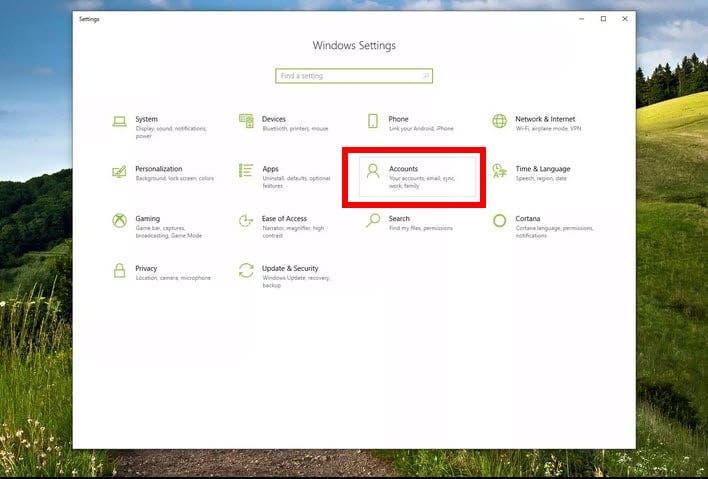Open Phone settings title
The width and height of the screenshot is (708, 479).
pyautogui.click(x=398, y=119)
